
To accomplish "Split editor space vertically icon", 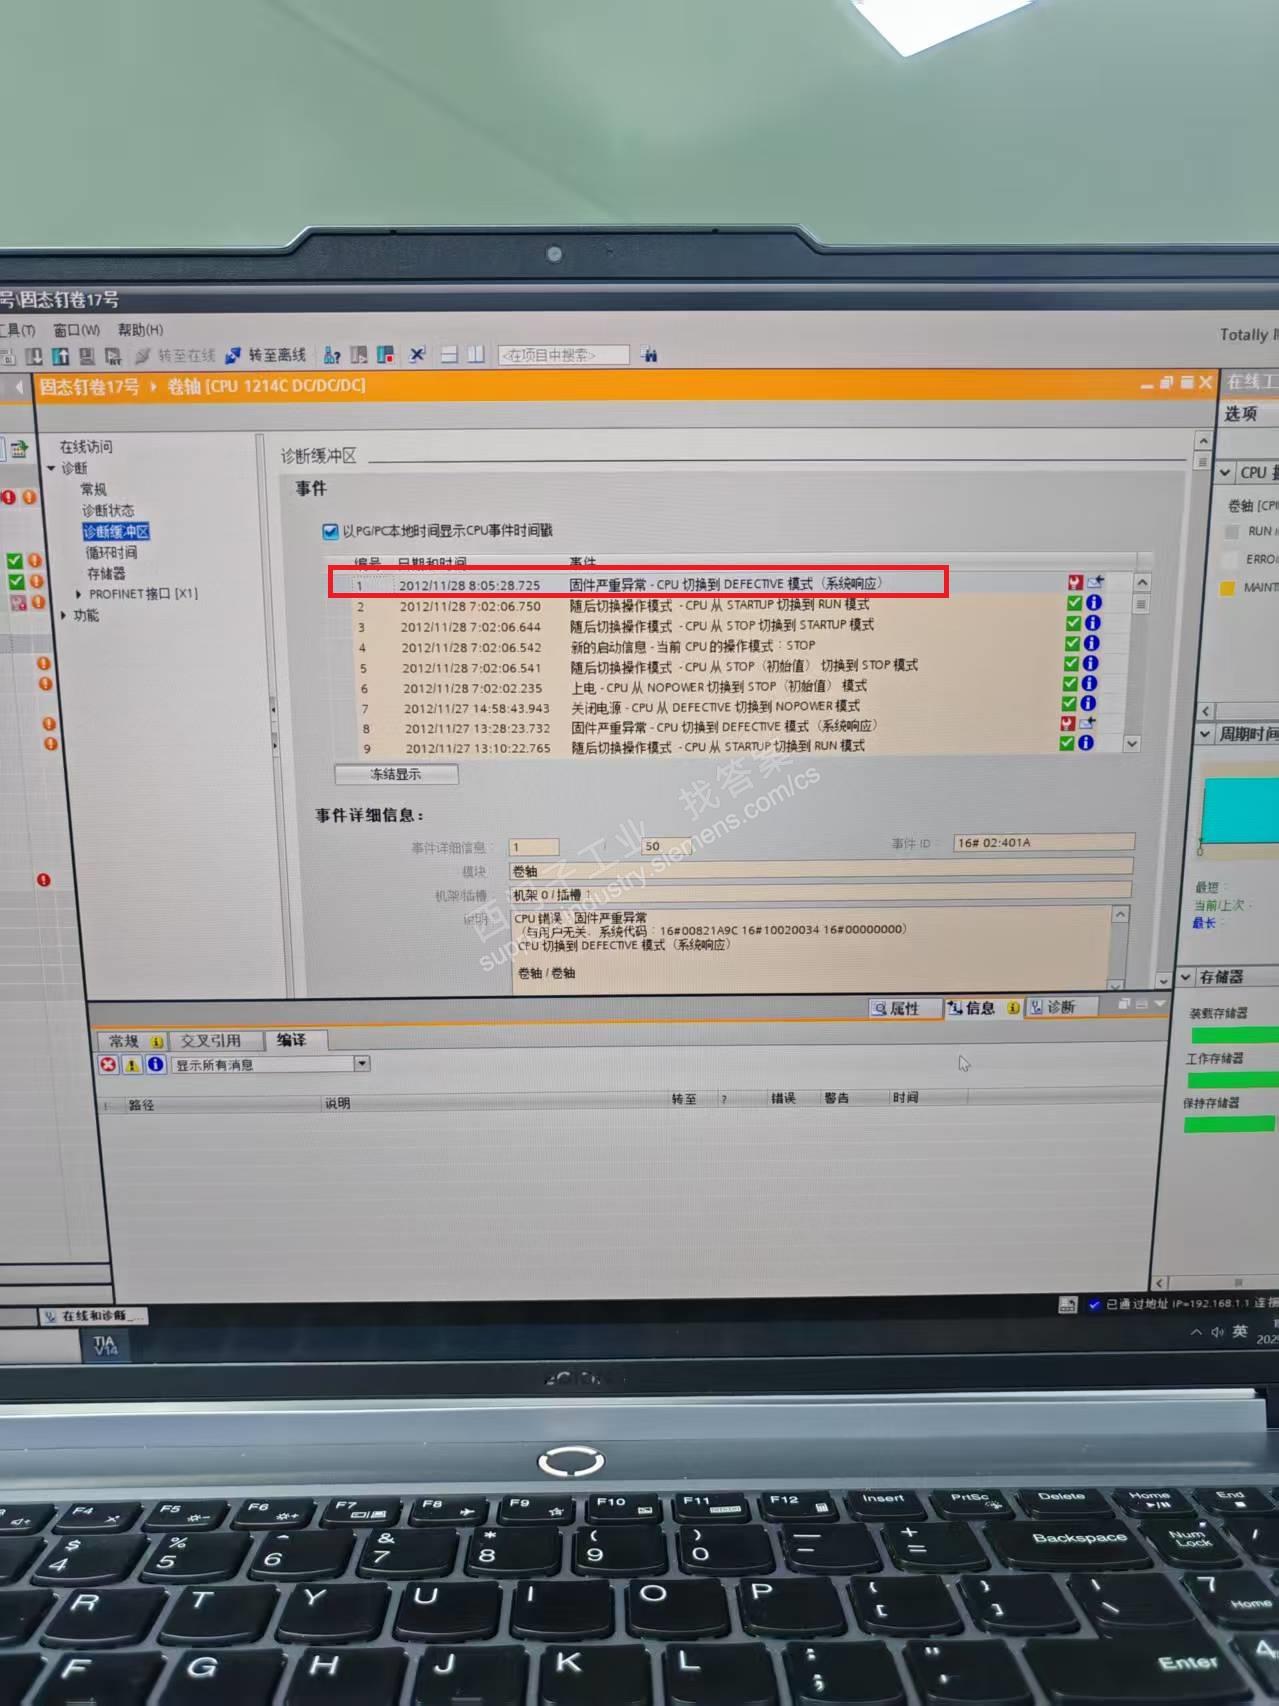I will click(x=477, y=354).
